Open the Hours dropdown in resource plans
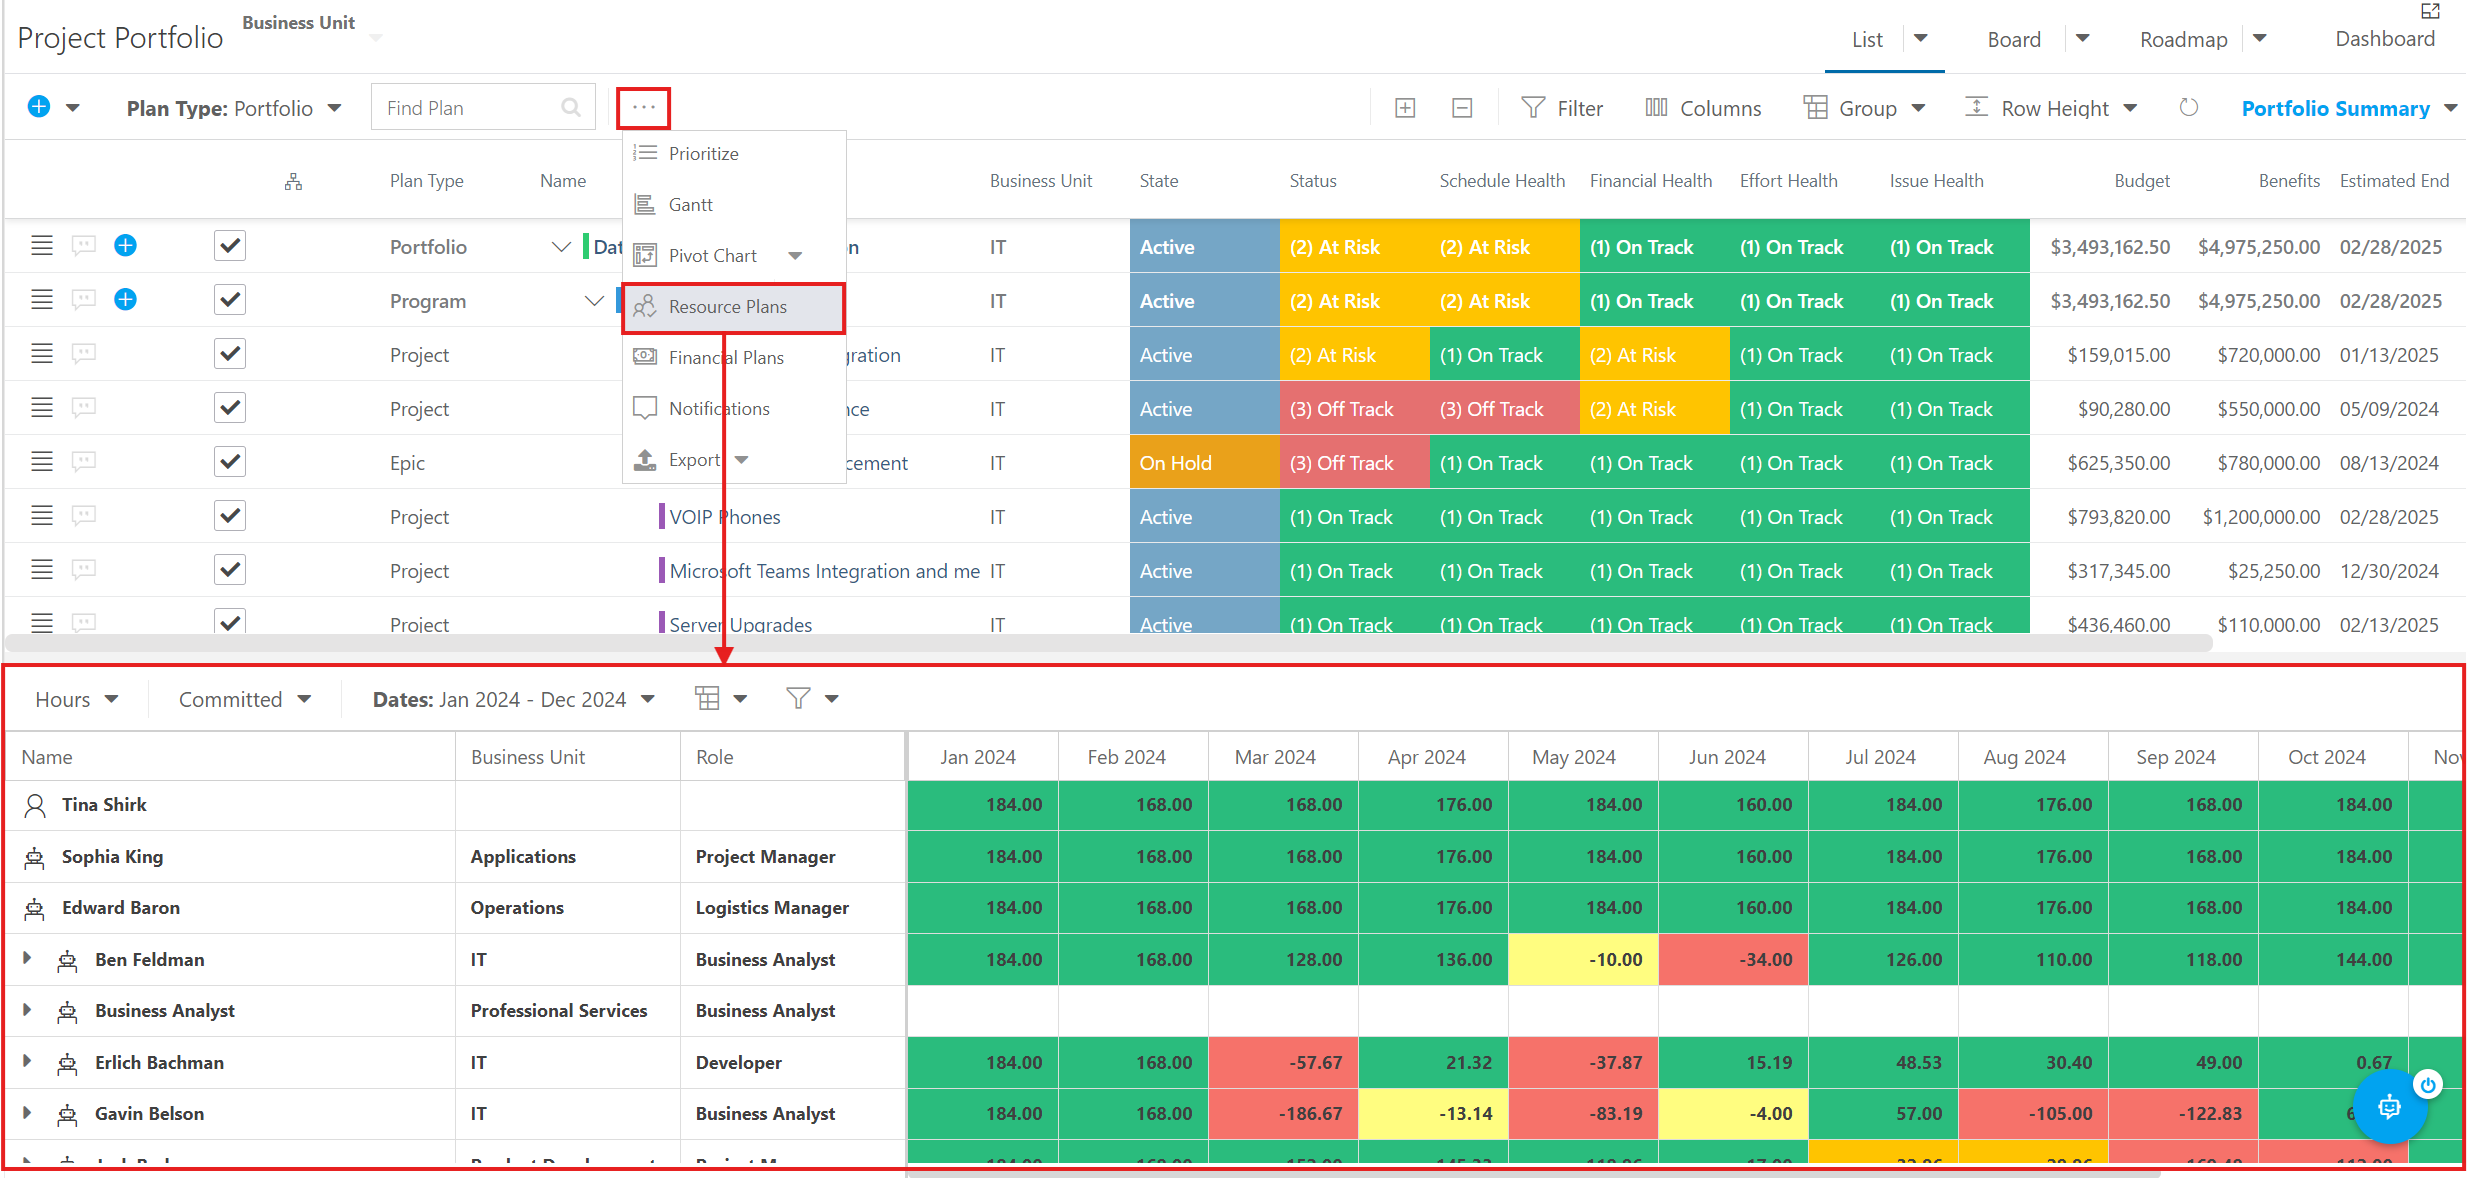 tap(75, 698)
